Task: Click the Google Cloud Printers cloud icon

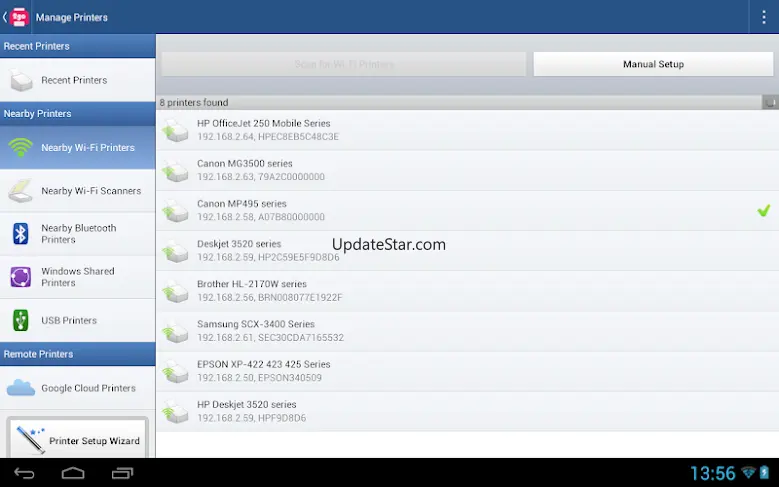Action: click(21, 388)
